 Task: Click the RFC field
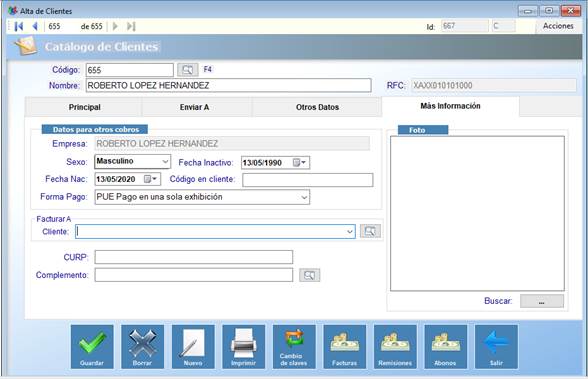(494, 85)
